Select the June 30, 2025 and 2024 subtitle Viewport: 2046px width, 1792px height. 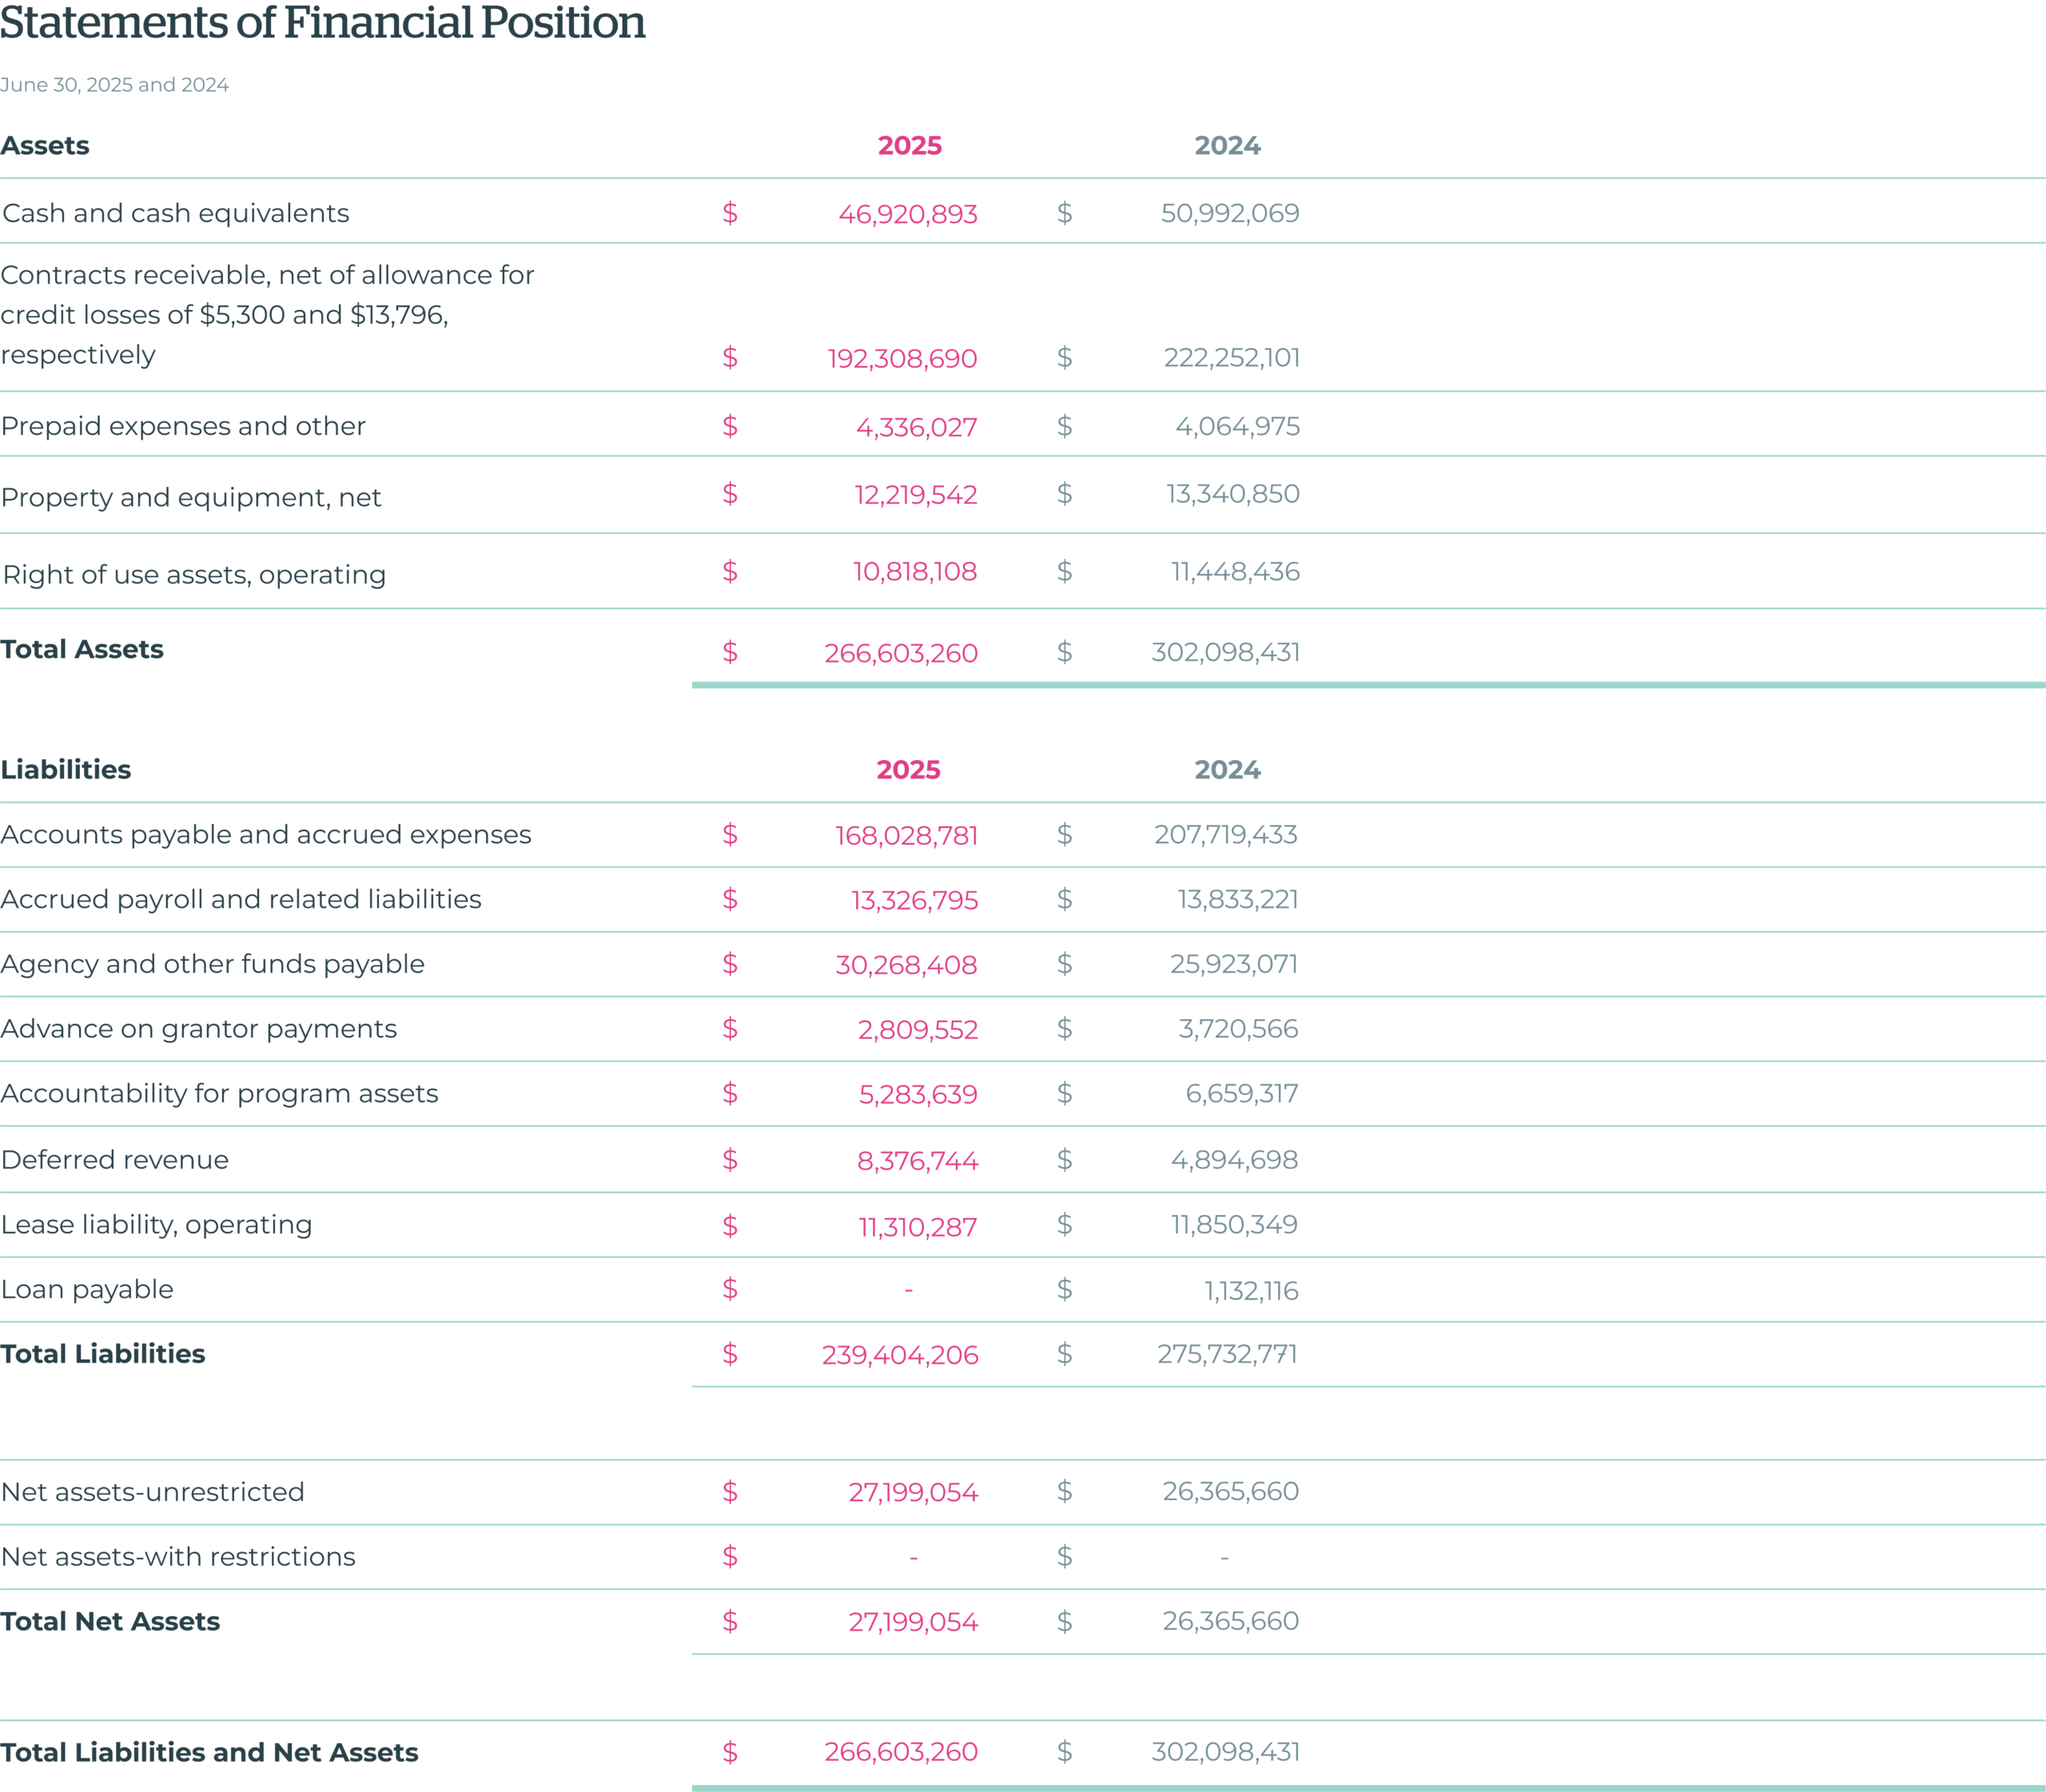click(114, 85)
